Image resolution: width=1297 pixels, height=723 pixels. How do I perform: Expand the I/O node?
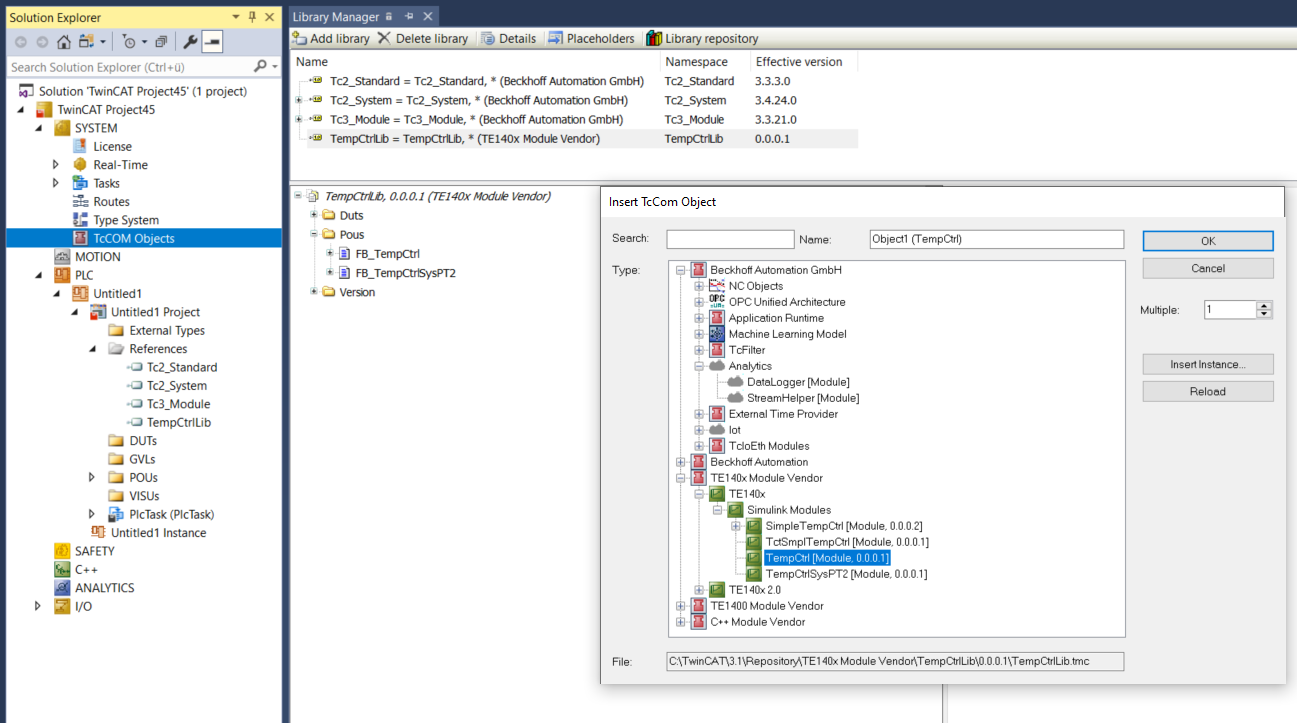[39, 606]
